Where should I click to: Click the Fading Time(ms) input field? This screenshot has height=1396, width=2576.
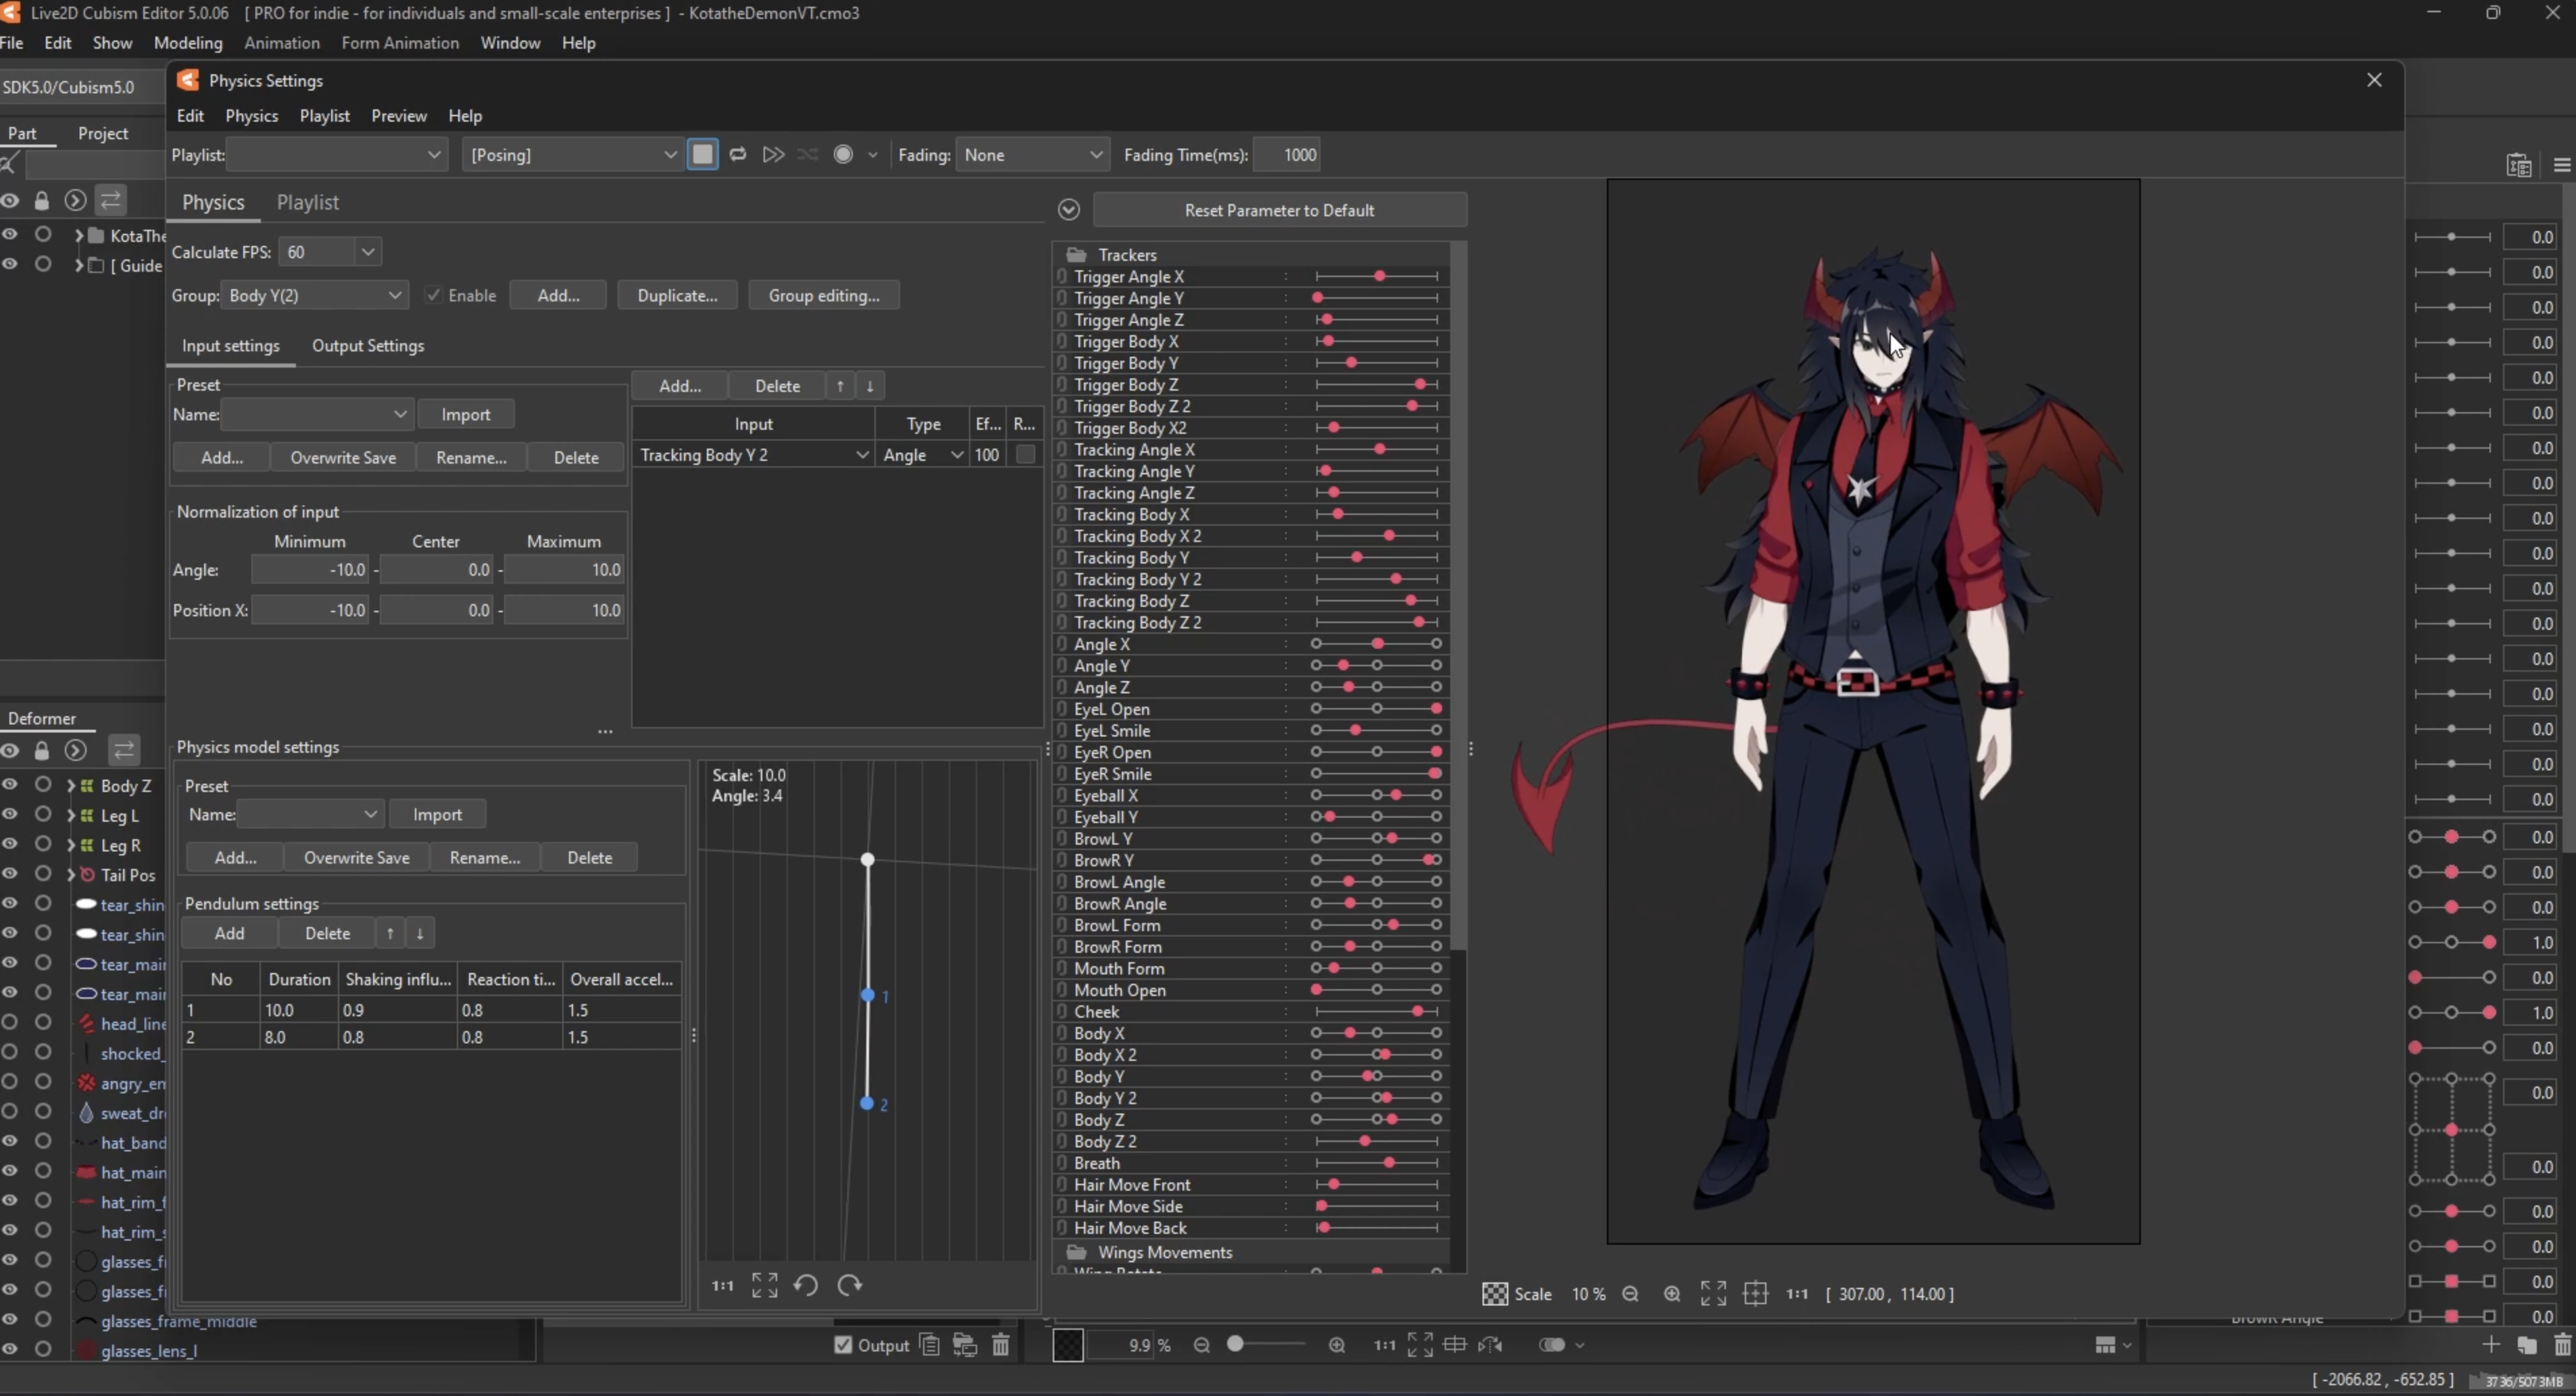pos(1286,155)
